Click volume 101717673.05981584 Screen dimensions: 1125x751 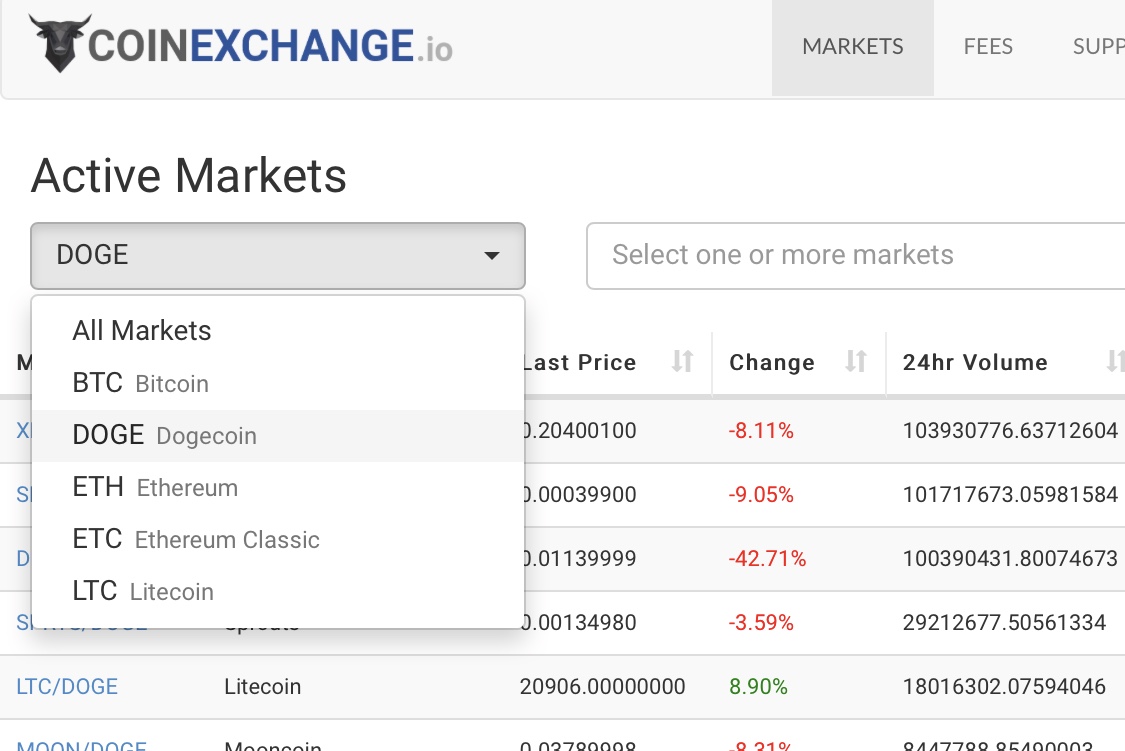[1010, 494]
